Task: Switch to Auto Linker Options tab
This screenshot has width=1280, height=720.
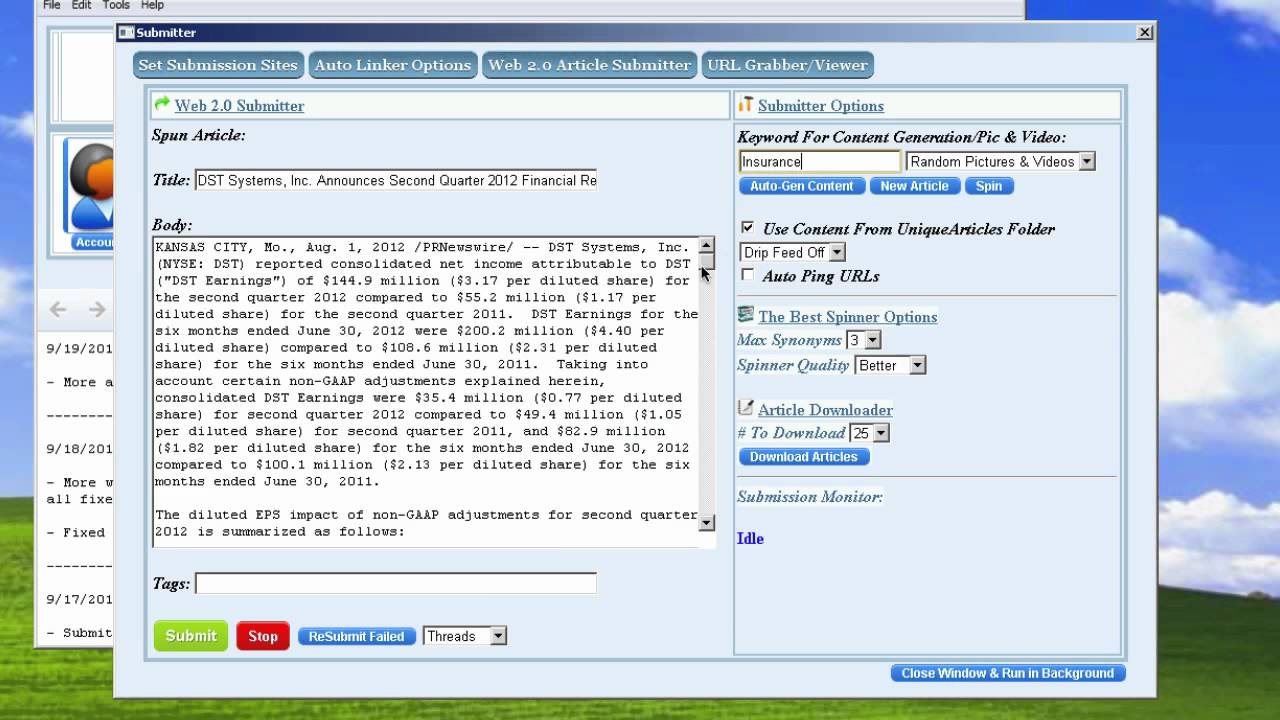Action: (x=393, y=65)
